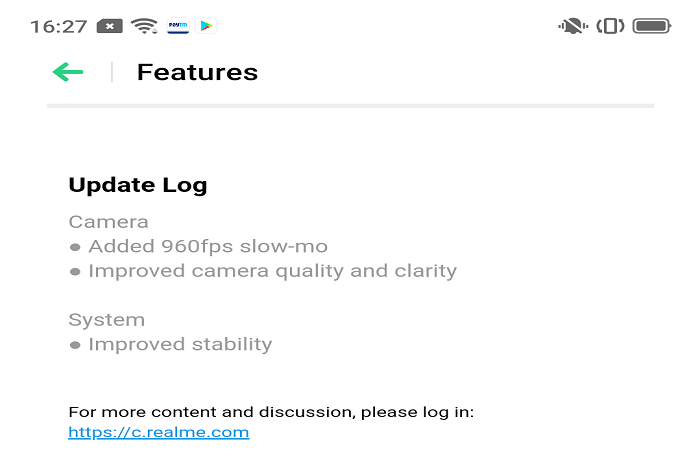
Task: Tap the Wi-Fi status icon
Action: [x=144, y=26]
